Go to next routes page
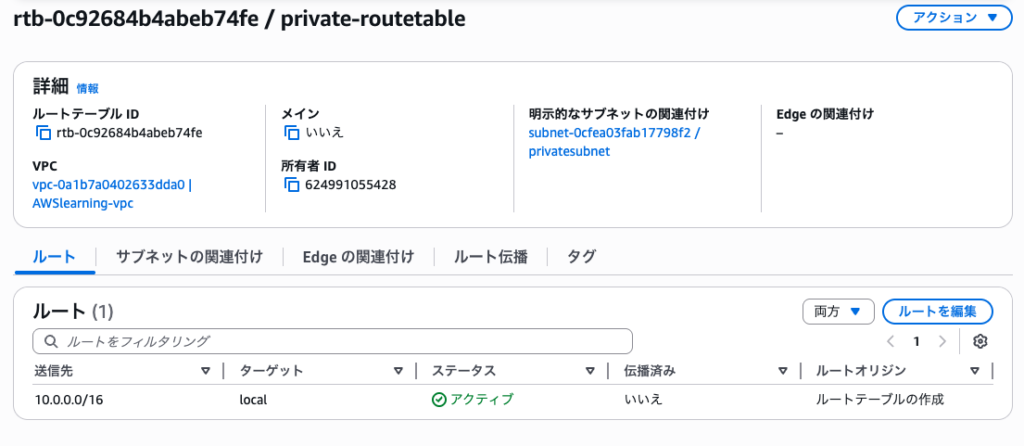1024x446 pixels. [x=942, y=341]
